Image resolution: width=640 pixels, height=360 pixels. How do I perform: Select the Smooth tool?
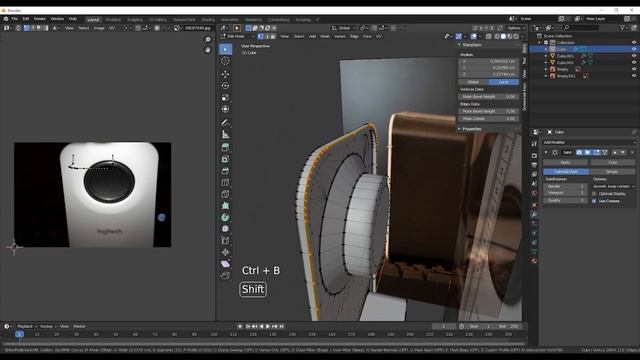(x=225, y=229)
